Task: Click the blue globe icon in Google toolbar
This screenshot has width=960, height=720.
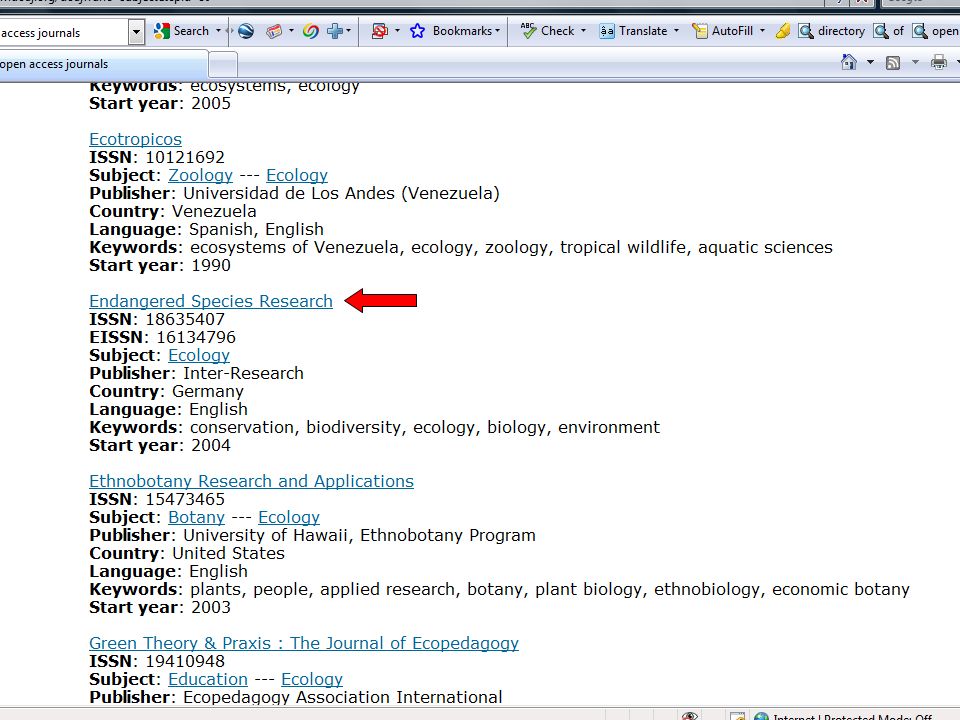Action: point(246,31)
